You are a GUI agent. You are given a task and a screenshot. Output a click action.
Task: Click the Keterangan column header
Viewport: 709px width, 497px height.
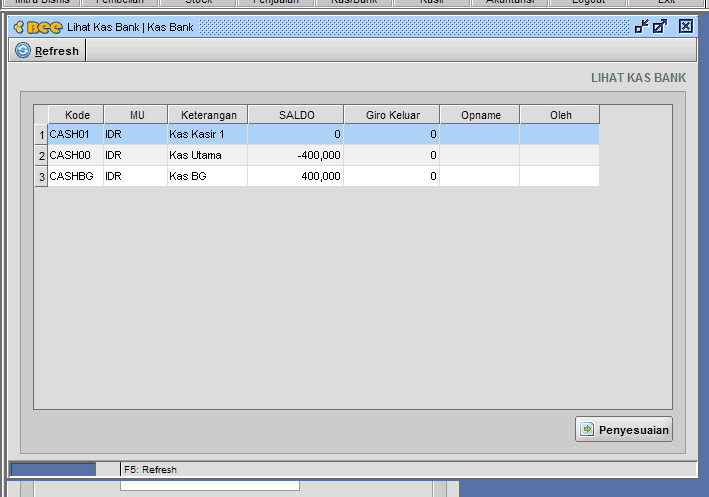pos(208,115)
